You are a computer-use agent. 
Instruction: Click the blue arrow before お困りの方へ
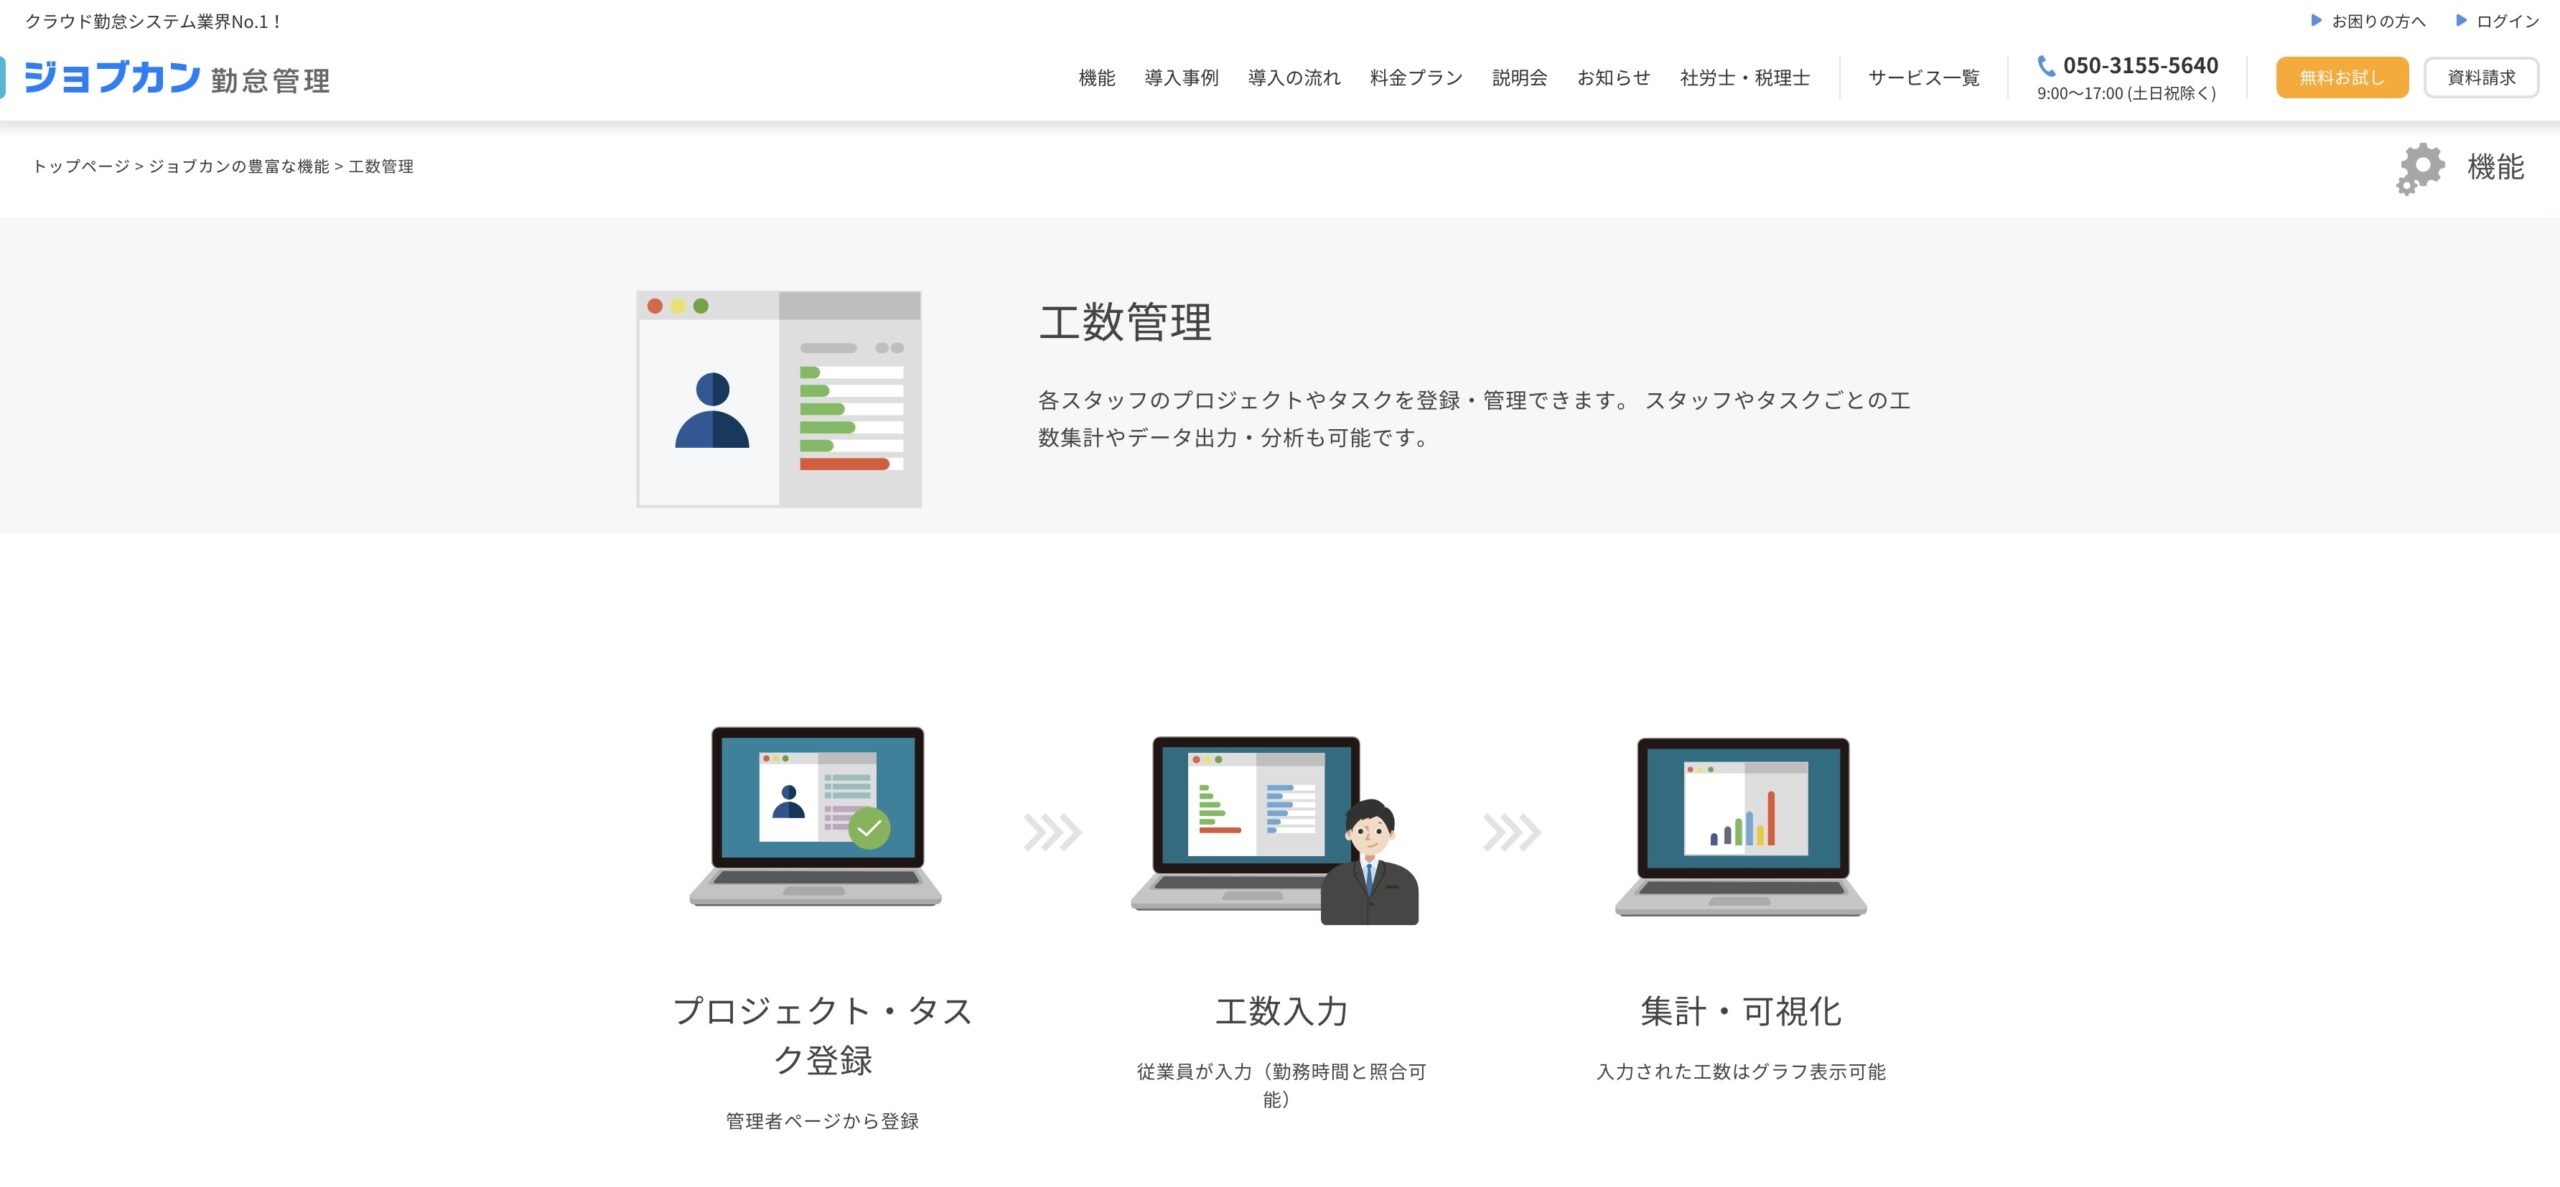(x=2316, y=21)
